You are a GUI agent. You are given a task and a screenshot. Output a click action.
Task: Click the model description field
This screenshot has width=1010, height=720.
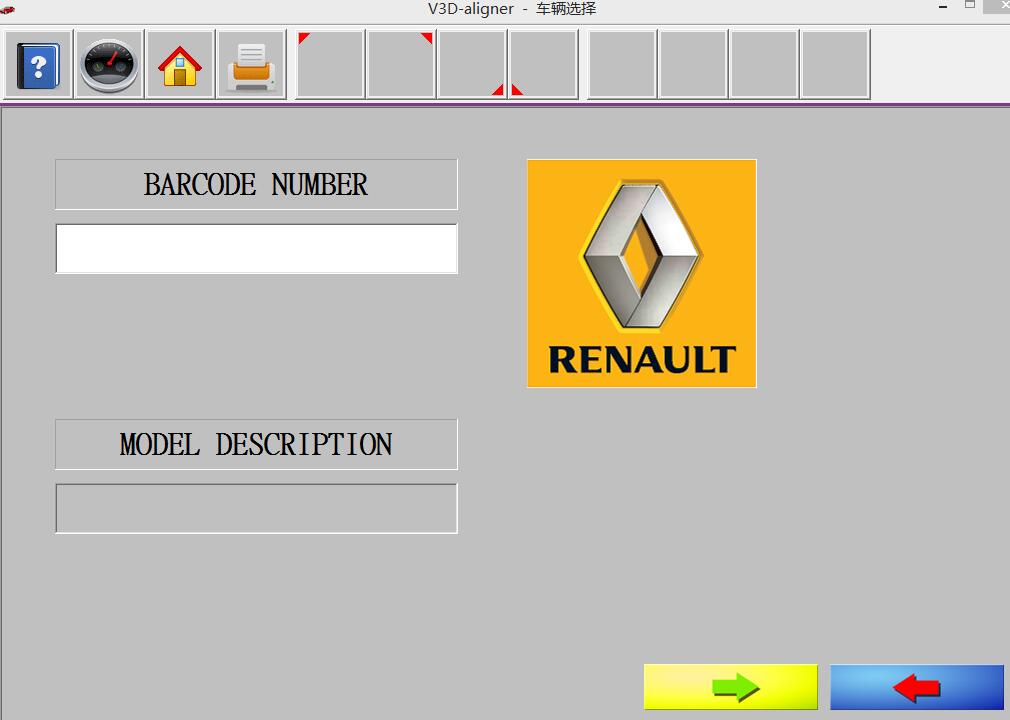[x=256, y=509]
